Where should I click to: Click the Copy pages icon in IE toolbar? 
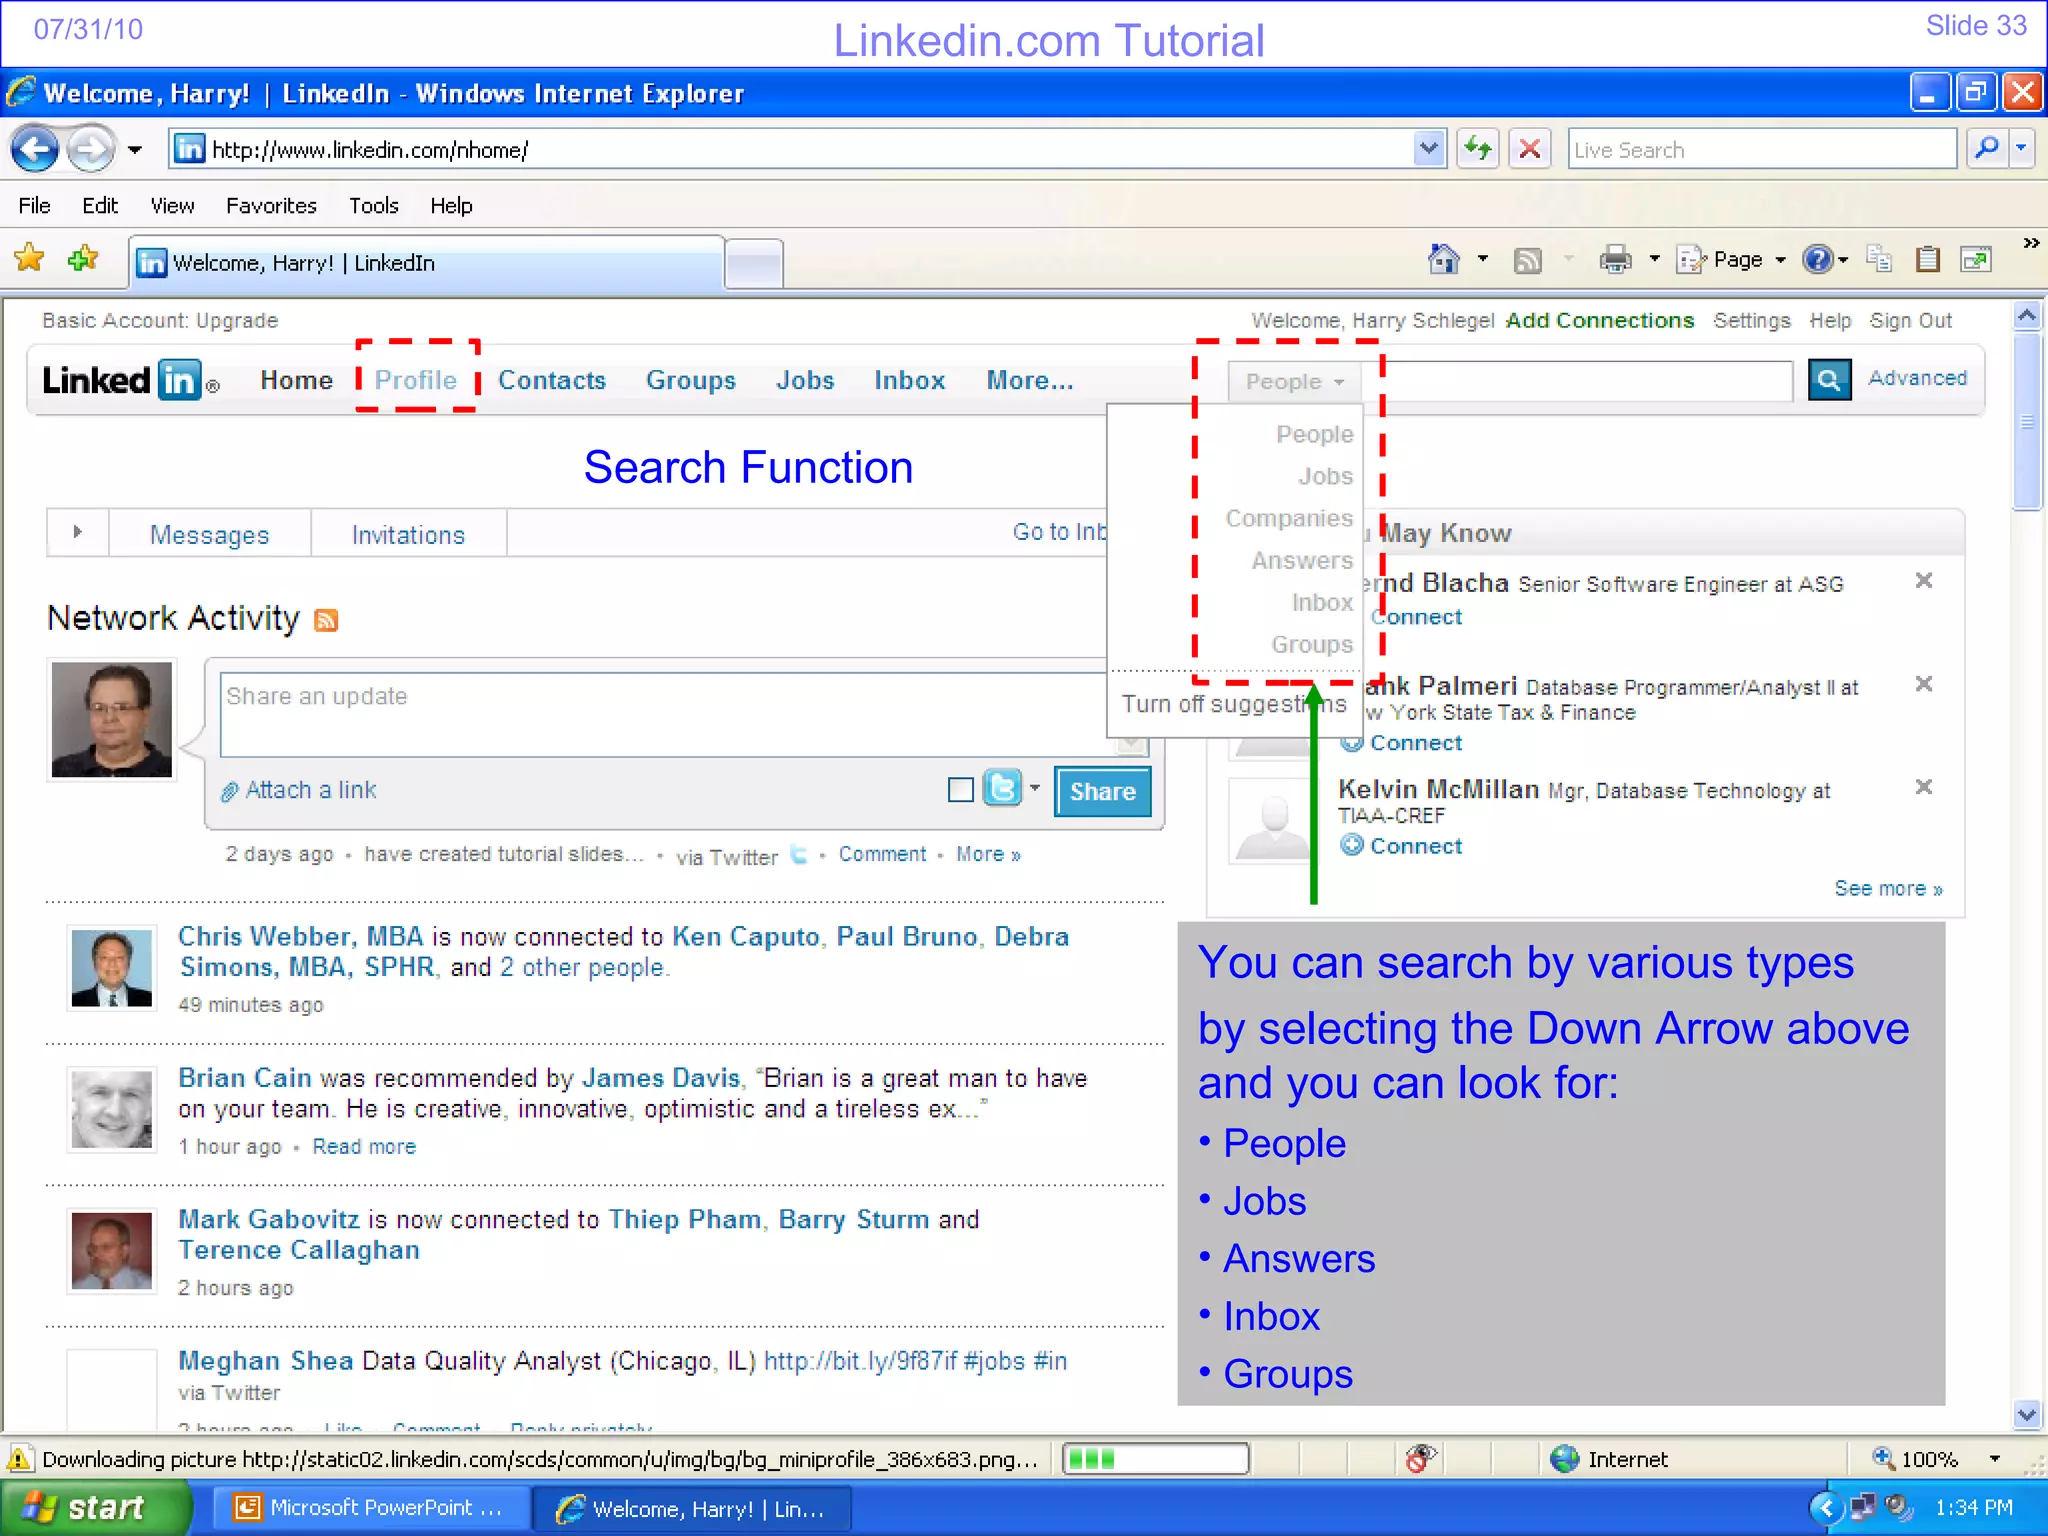[1879, 259]
